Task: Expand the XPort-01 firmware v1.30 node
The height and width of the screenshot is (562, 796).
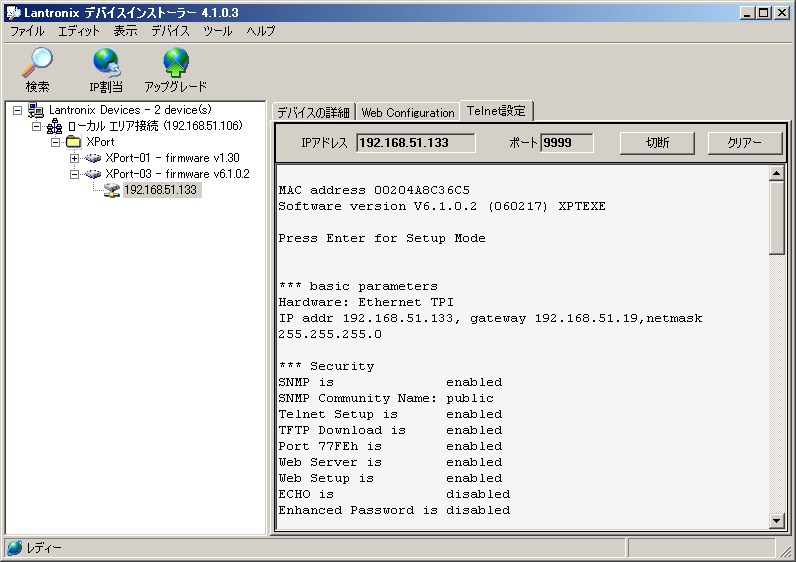Action: click(74, 158)
